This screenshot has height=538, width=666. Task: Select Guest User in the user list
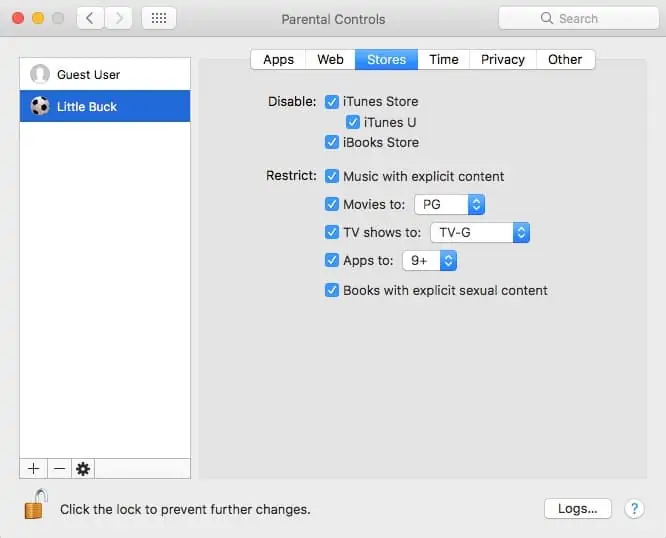(105, 74)
